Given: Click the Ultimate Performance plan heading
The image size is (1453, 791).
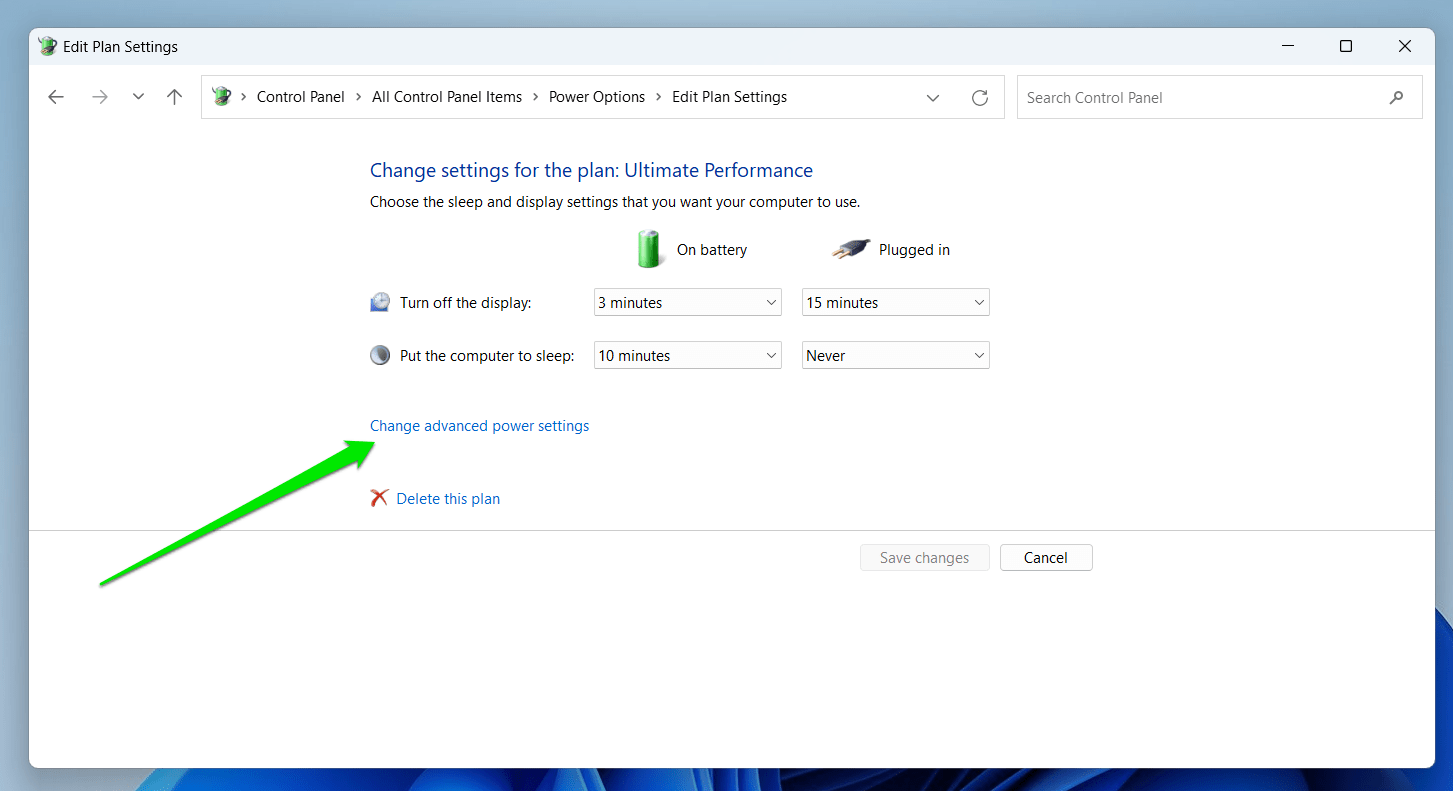Looking at the screenshot, I should (591, 170).
